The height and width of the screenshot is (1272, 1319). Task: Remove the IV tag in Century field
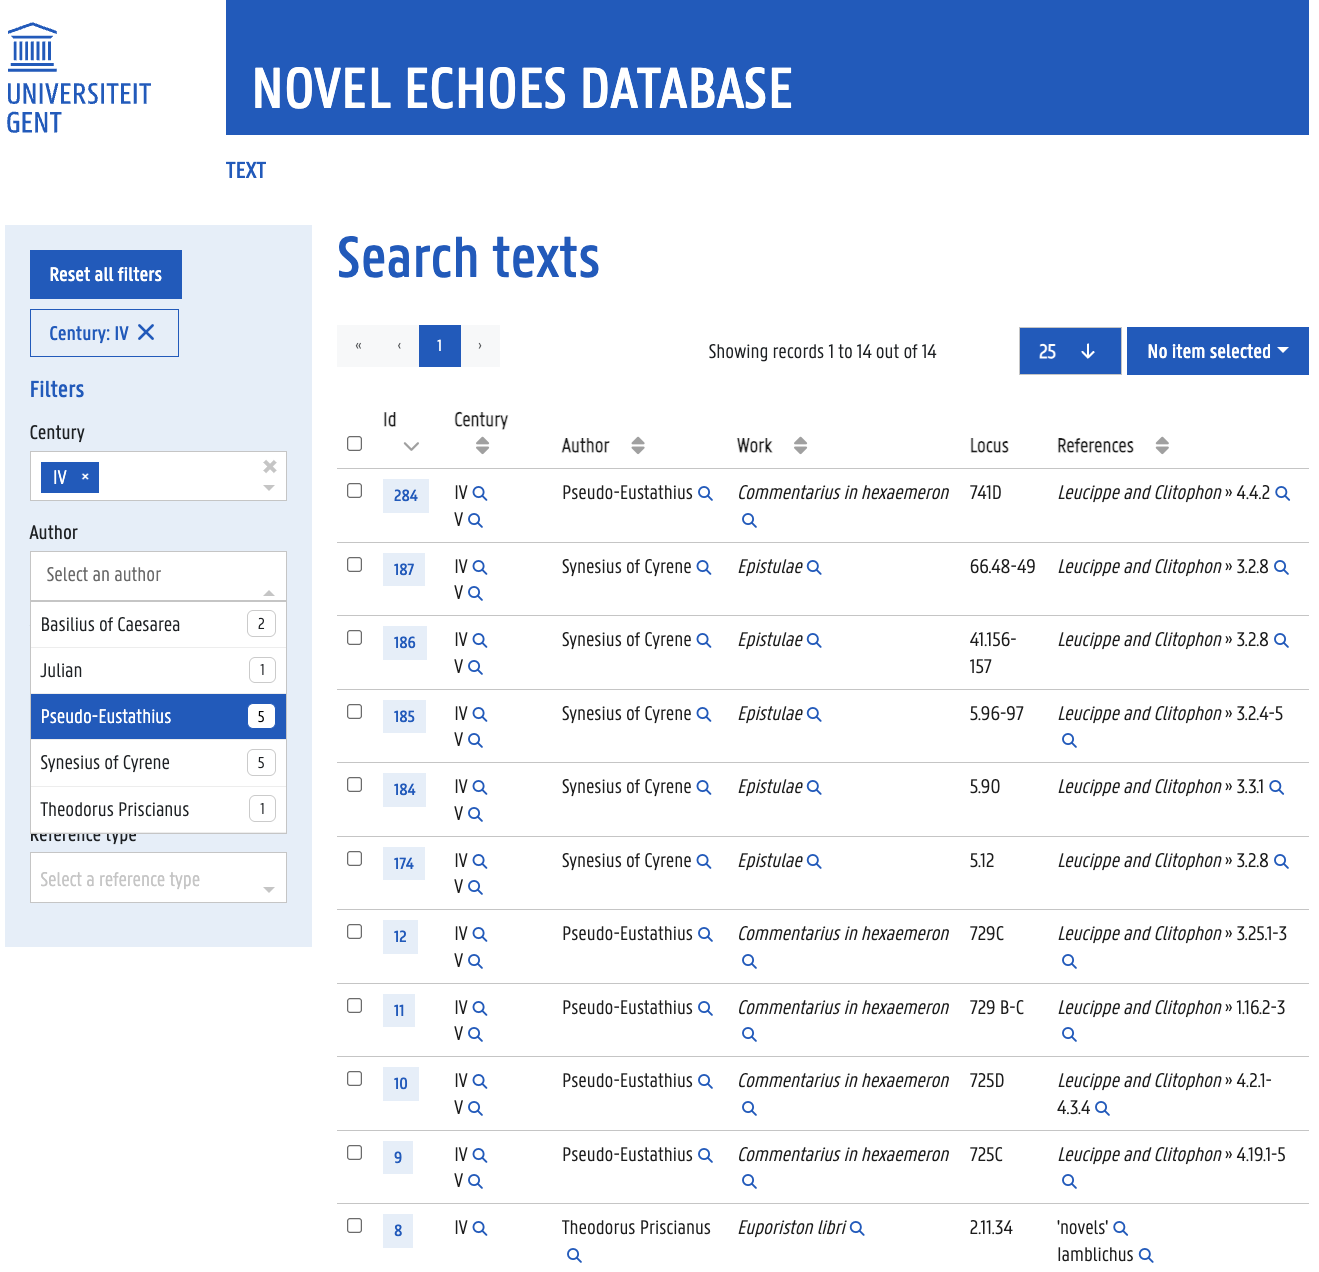pyautogui.click(x=85, y=477)
